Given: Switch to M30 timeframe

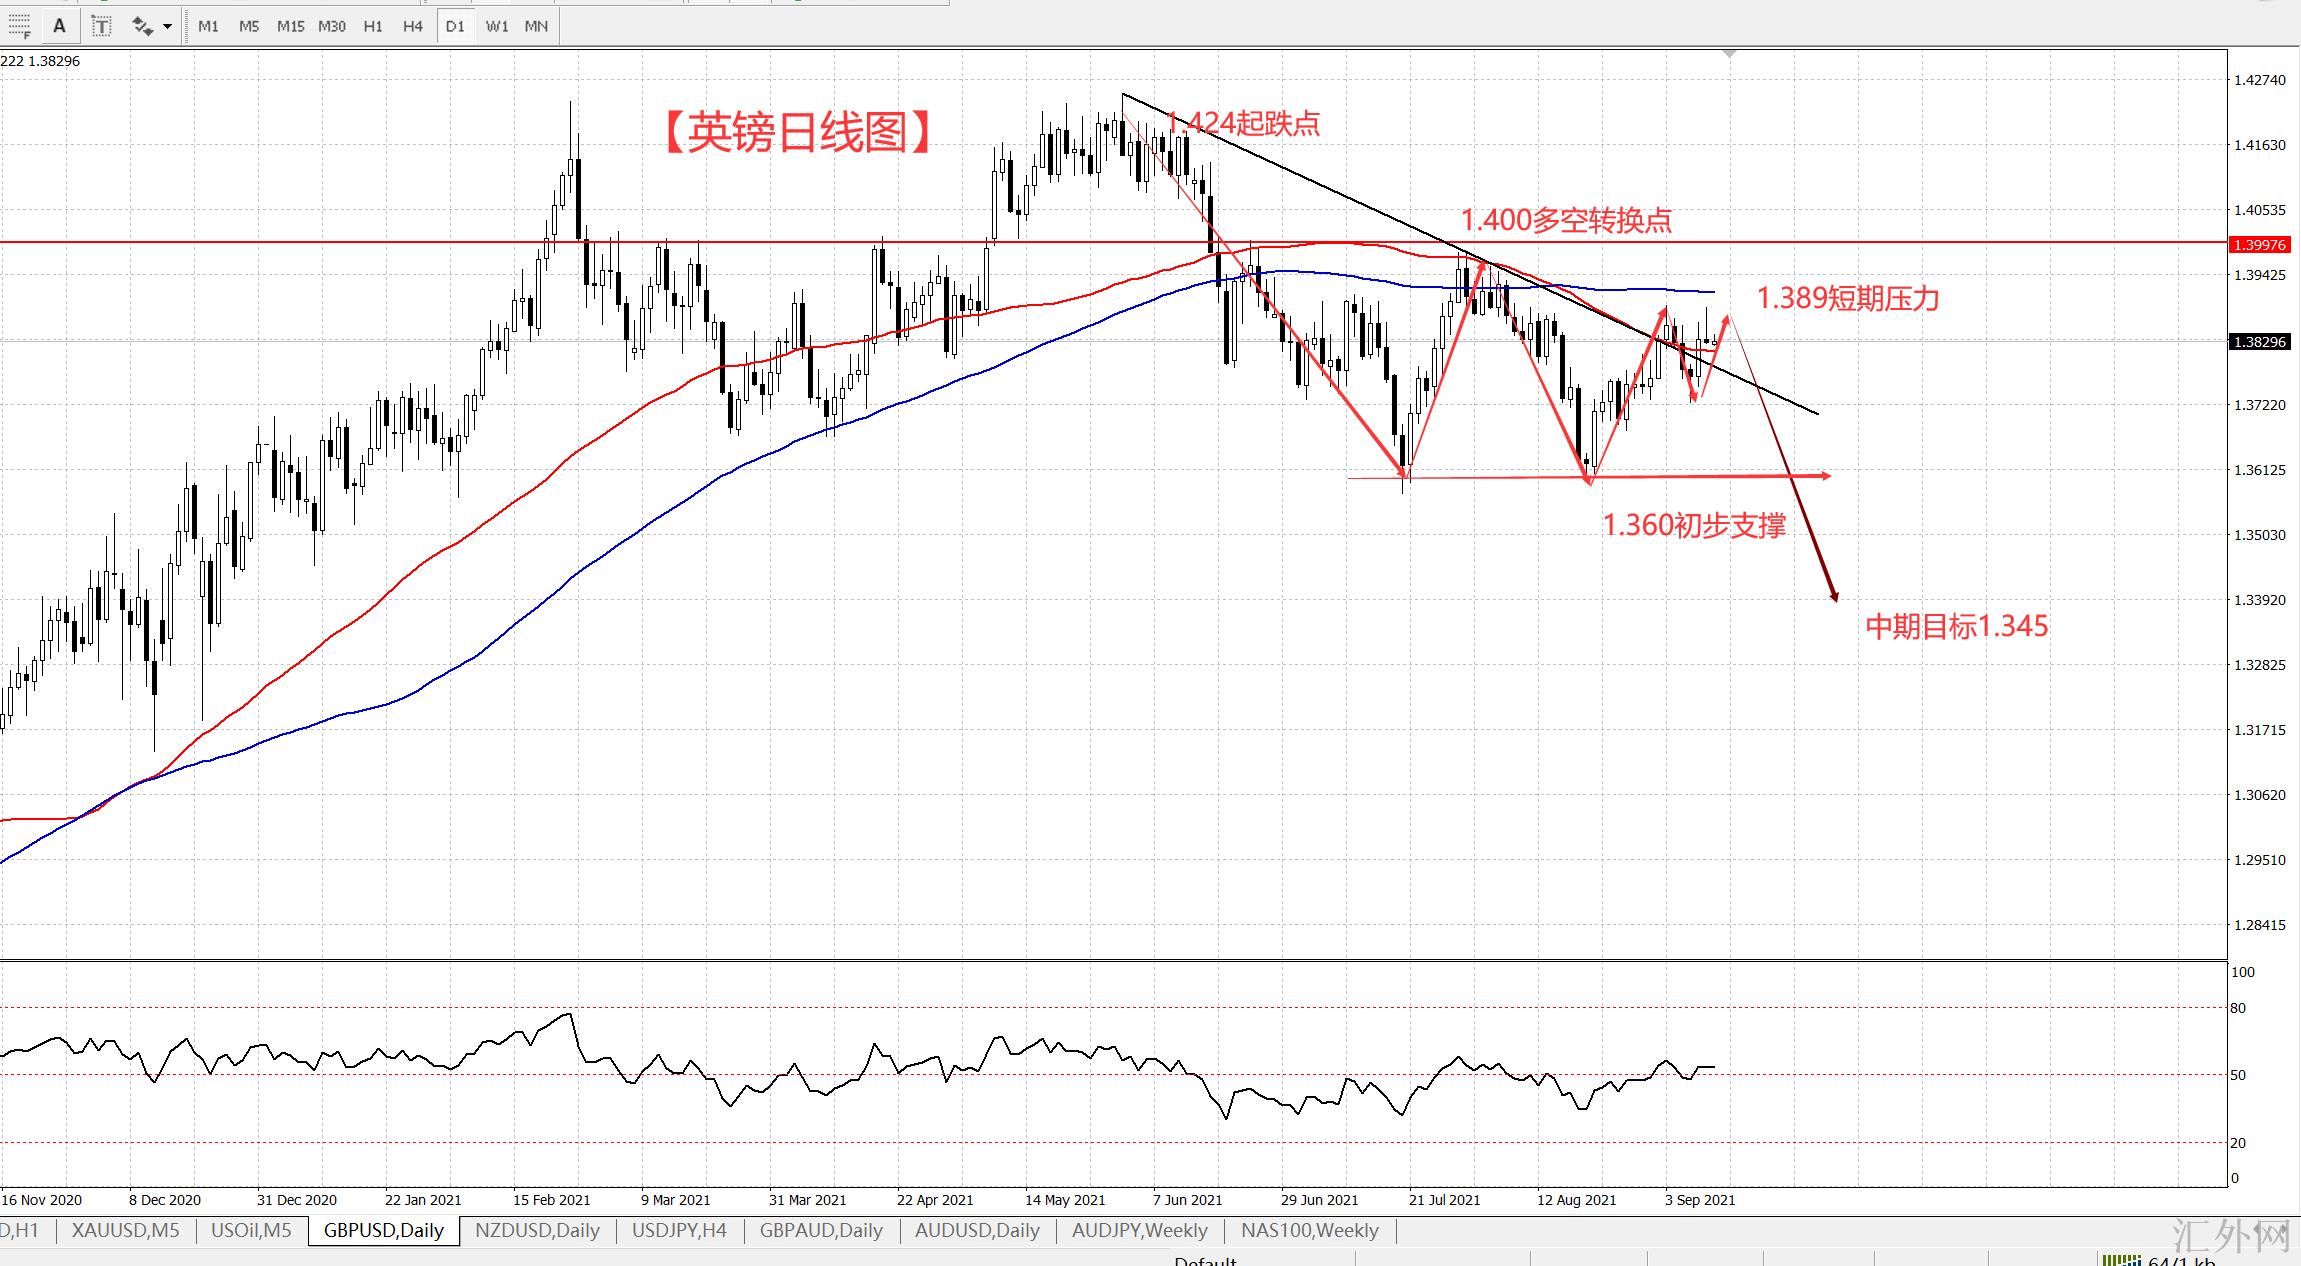Looking at the screenshot, I should (x=331, y=26).
